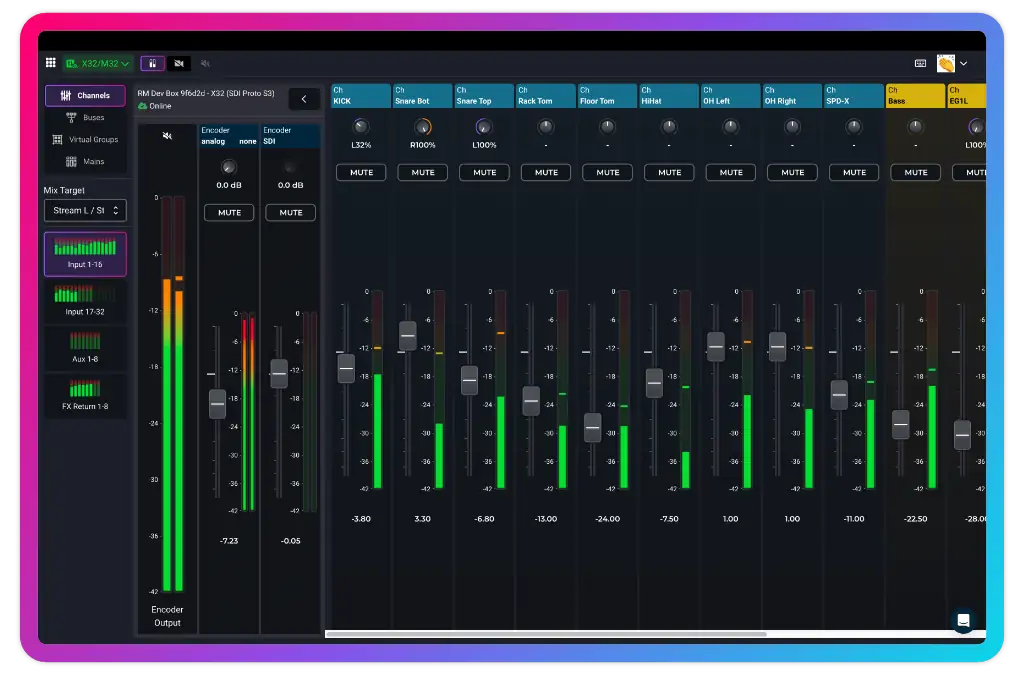This screenshot has width=1024, height=675.
Task: Open the app grid launcher icon
Action: coord(50,62)
